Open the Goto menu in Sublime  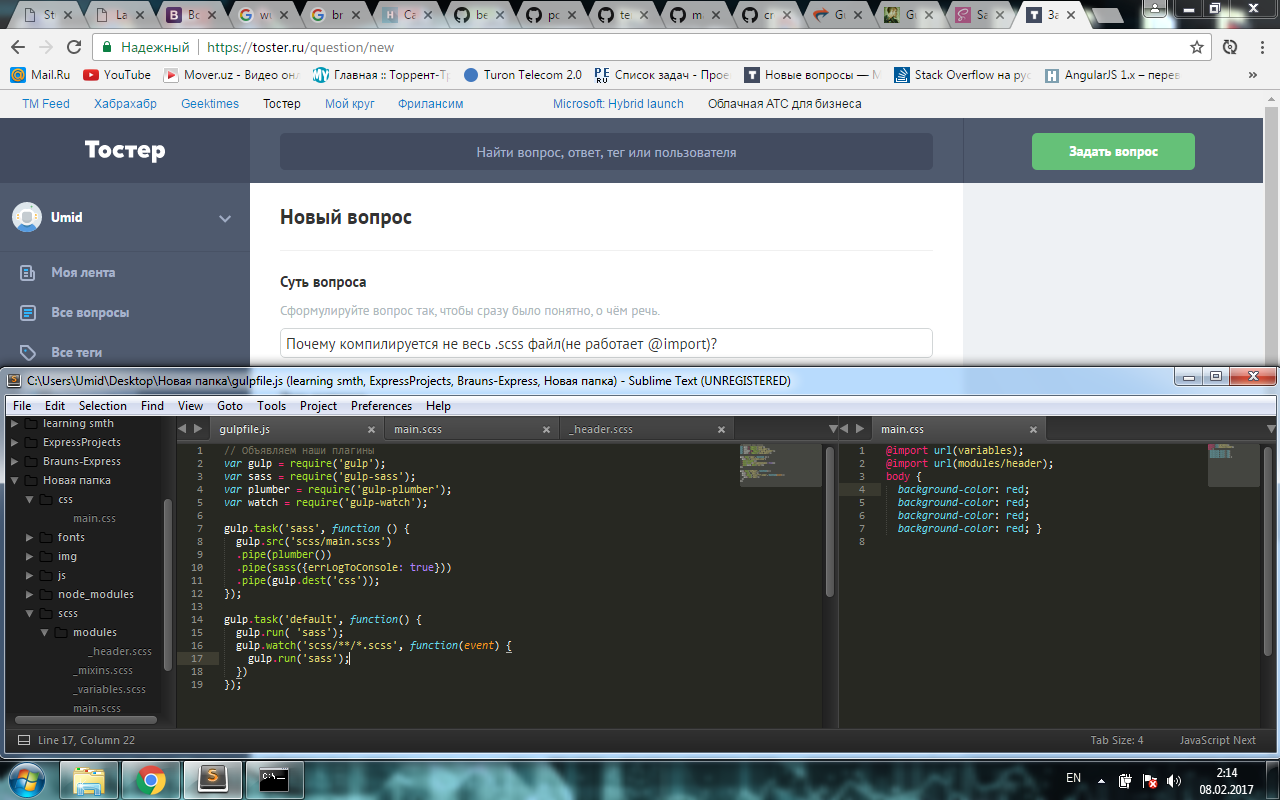point(230,406)
